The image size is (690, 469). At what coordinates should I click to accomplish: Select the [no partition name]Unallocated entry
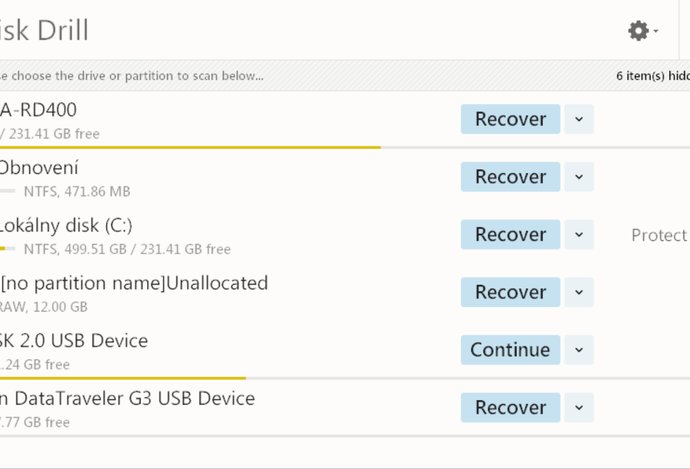point(134,283)
